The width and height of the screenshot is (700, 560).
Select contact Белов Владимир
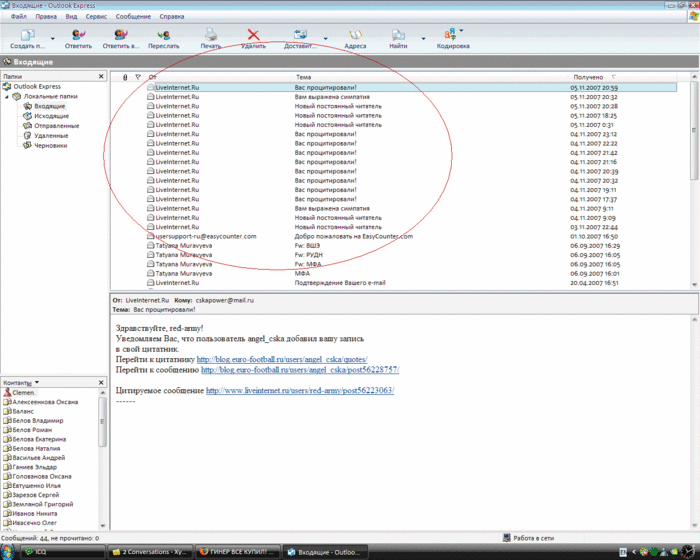coord(38,421)
